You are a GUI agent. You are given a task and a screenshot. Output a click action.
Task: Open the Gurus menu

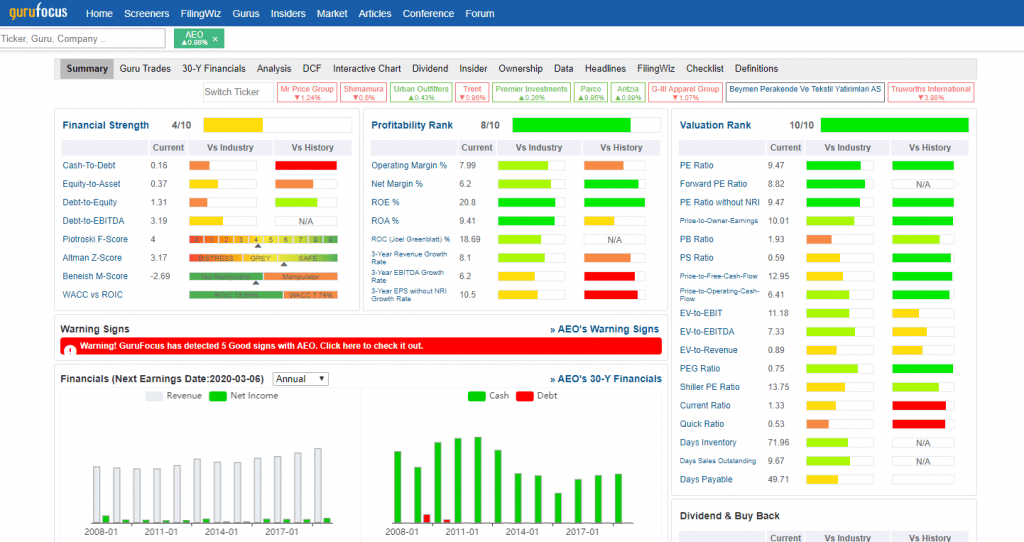(x=246, y=13)
